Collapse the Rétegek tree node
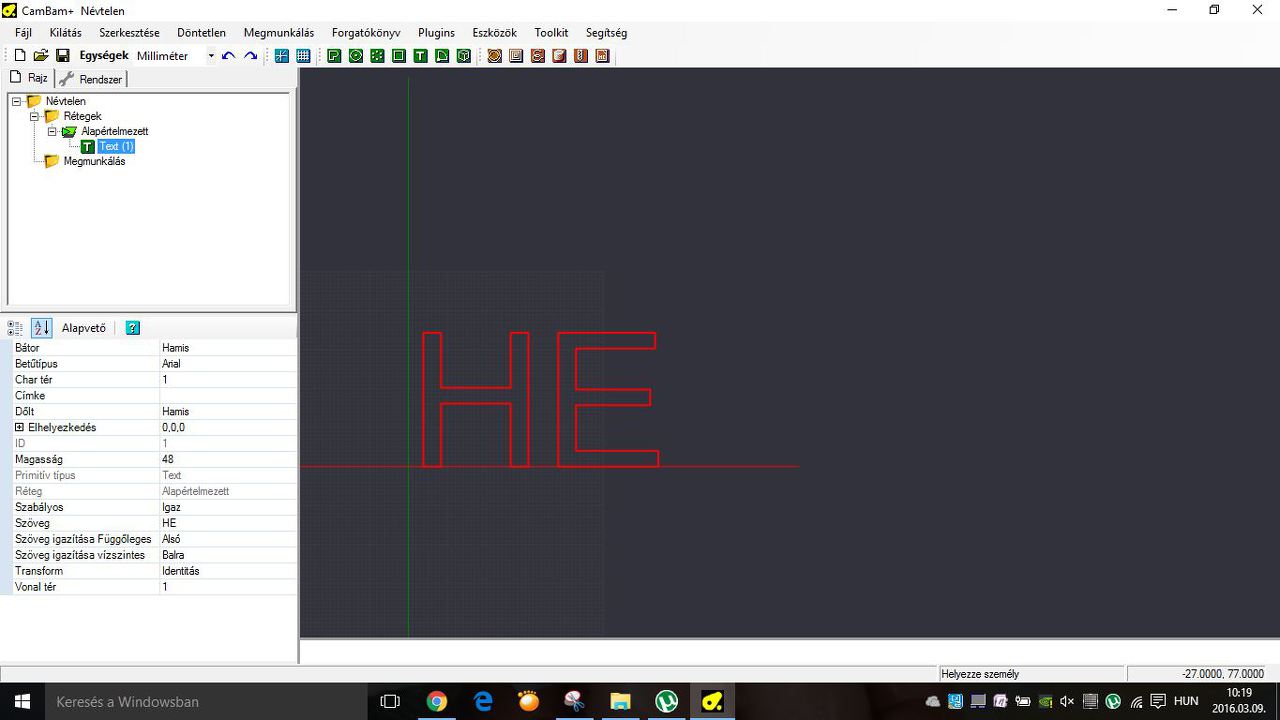 35,116
